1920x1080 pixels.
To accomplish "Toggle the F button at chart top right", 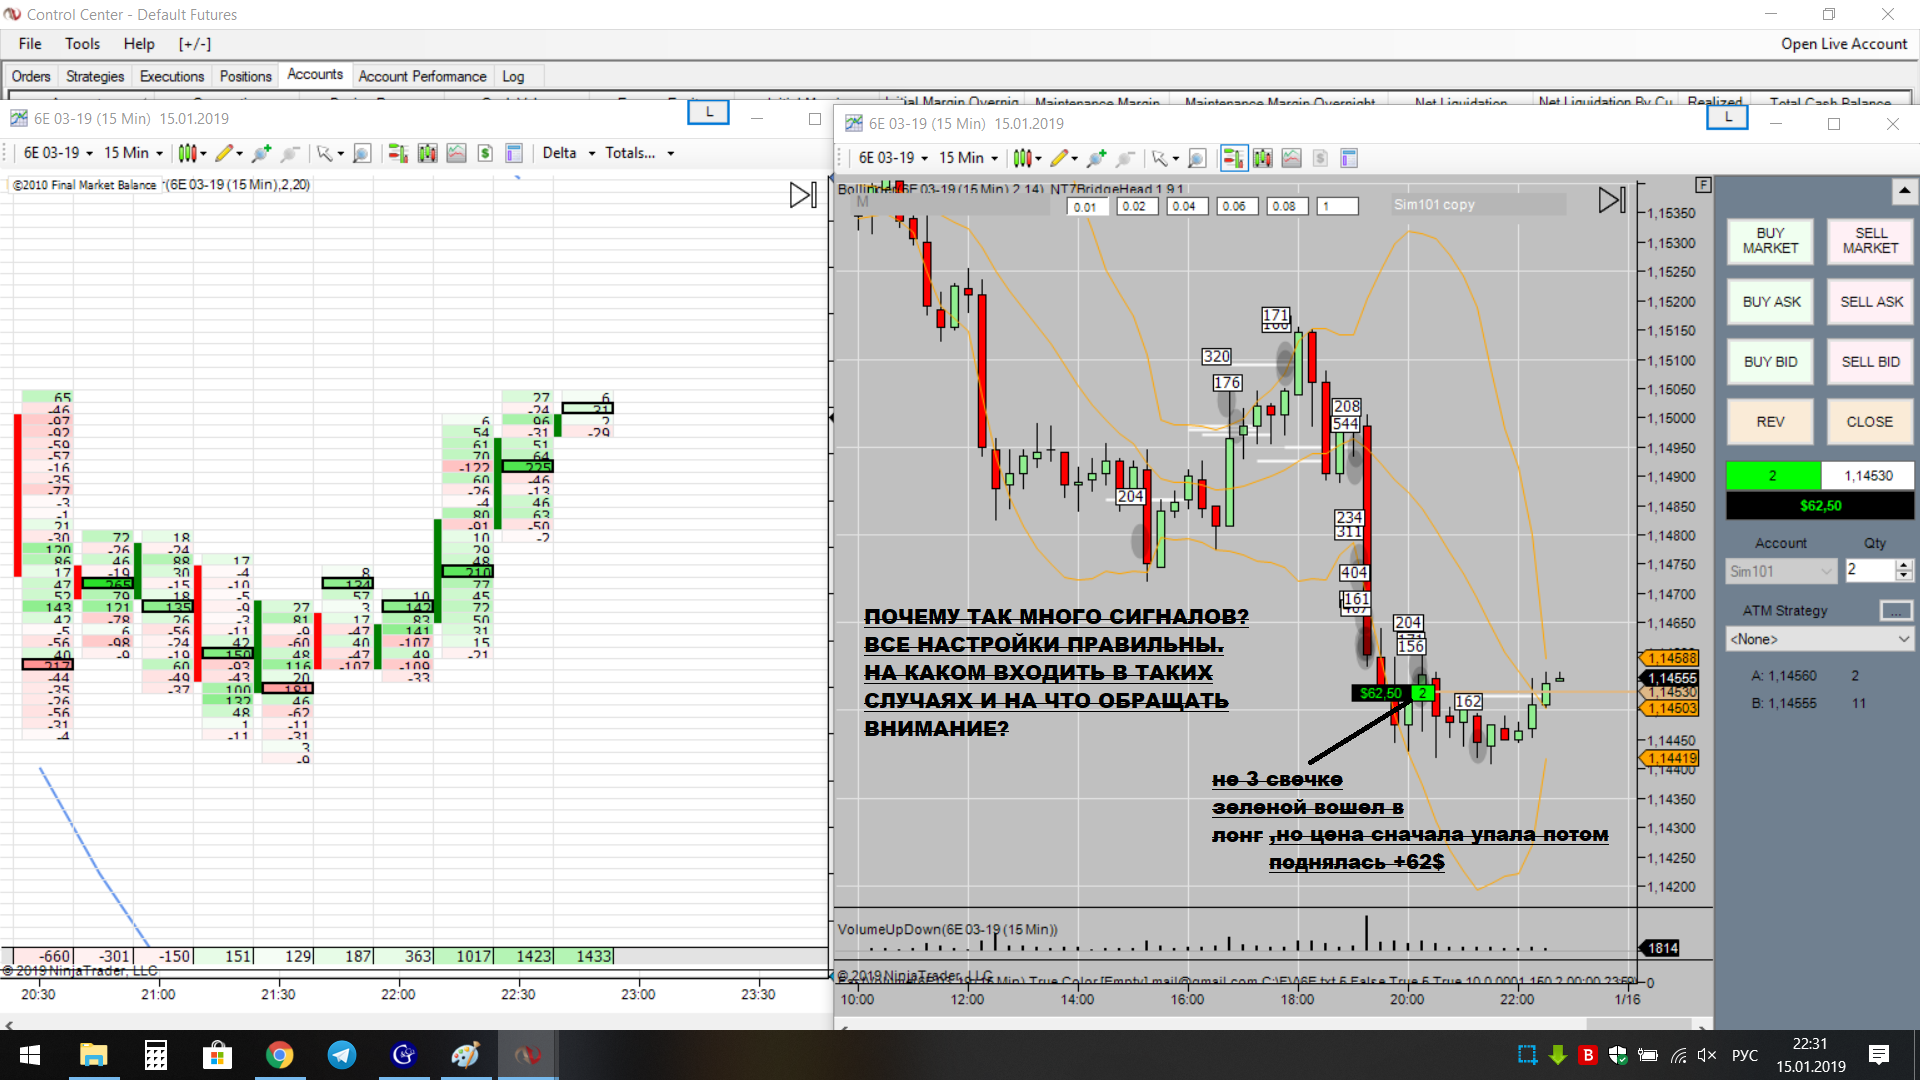I will pos(1703,185).
